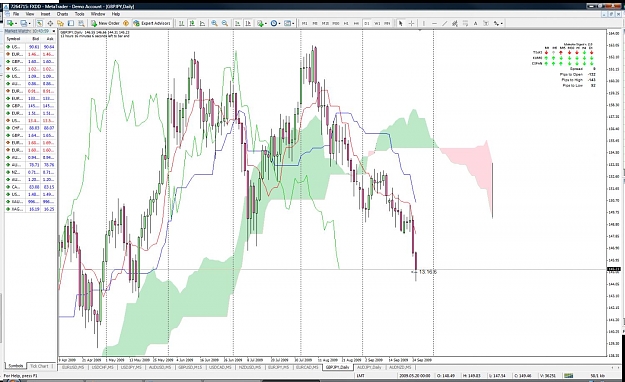Select the Trendline drawing tool
625x382 pixels.
[x=444, y=24]
